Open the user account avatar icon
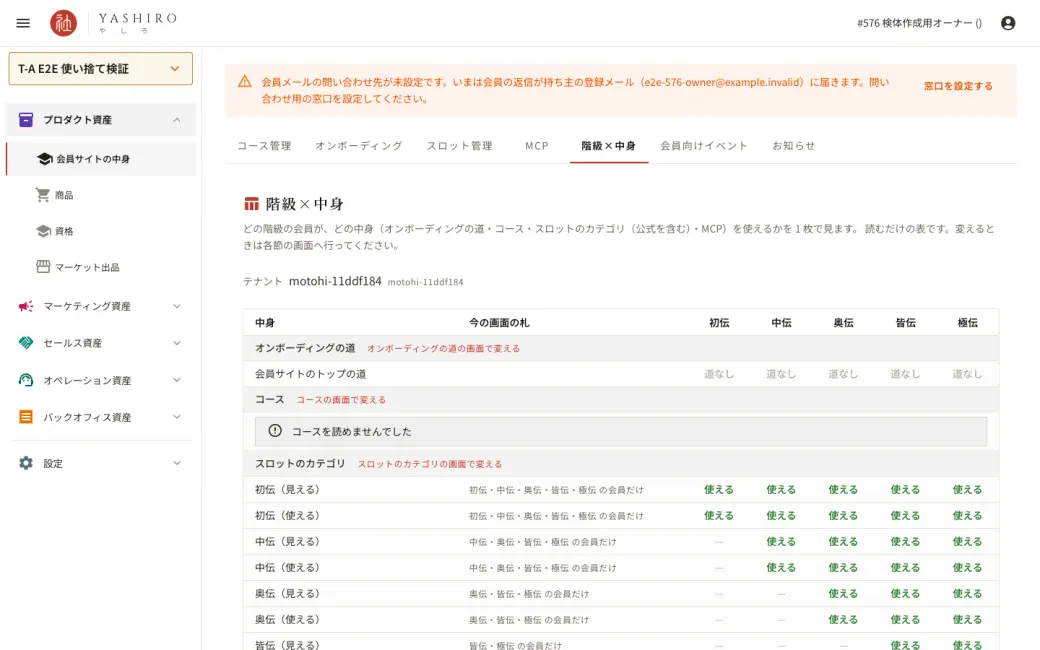This screenshot has height=650, width=1040. (1008, 23)
